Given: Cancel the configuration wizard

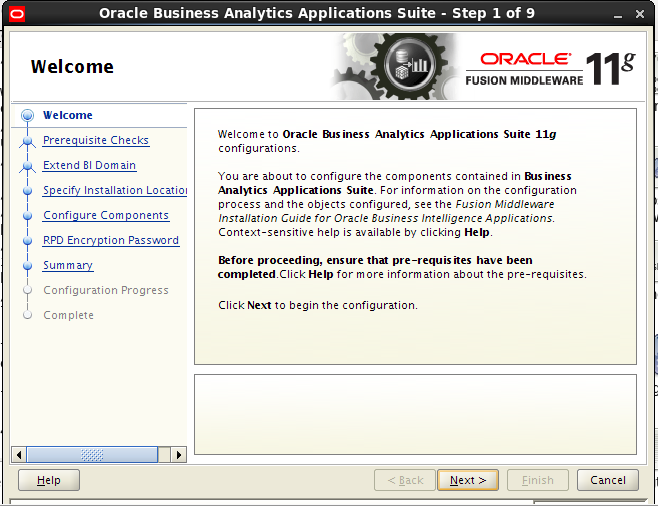Looking at the screenshot, I should pos(608,480).
